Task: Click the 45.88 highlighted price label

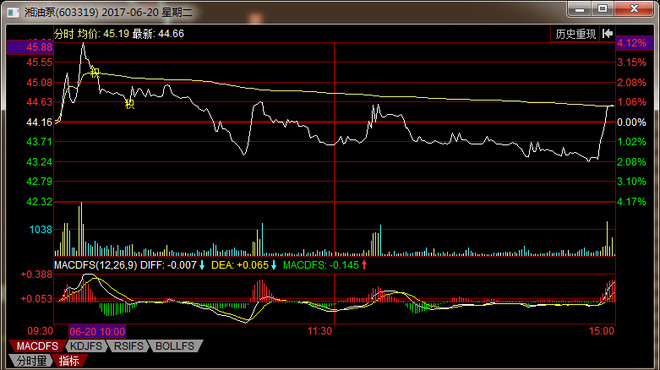Action: point(30,47)
